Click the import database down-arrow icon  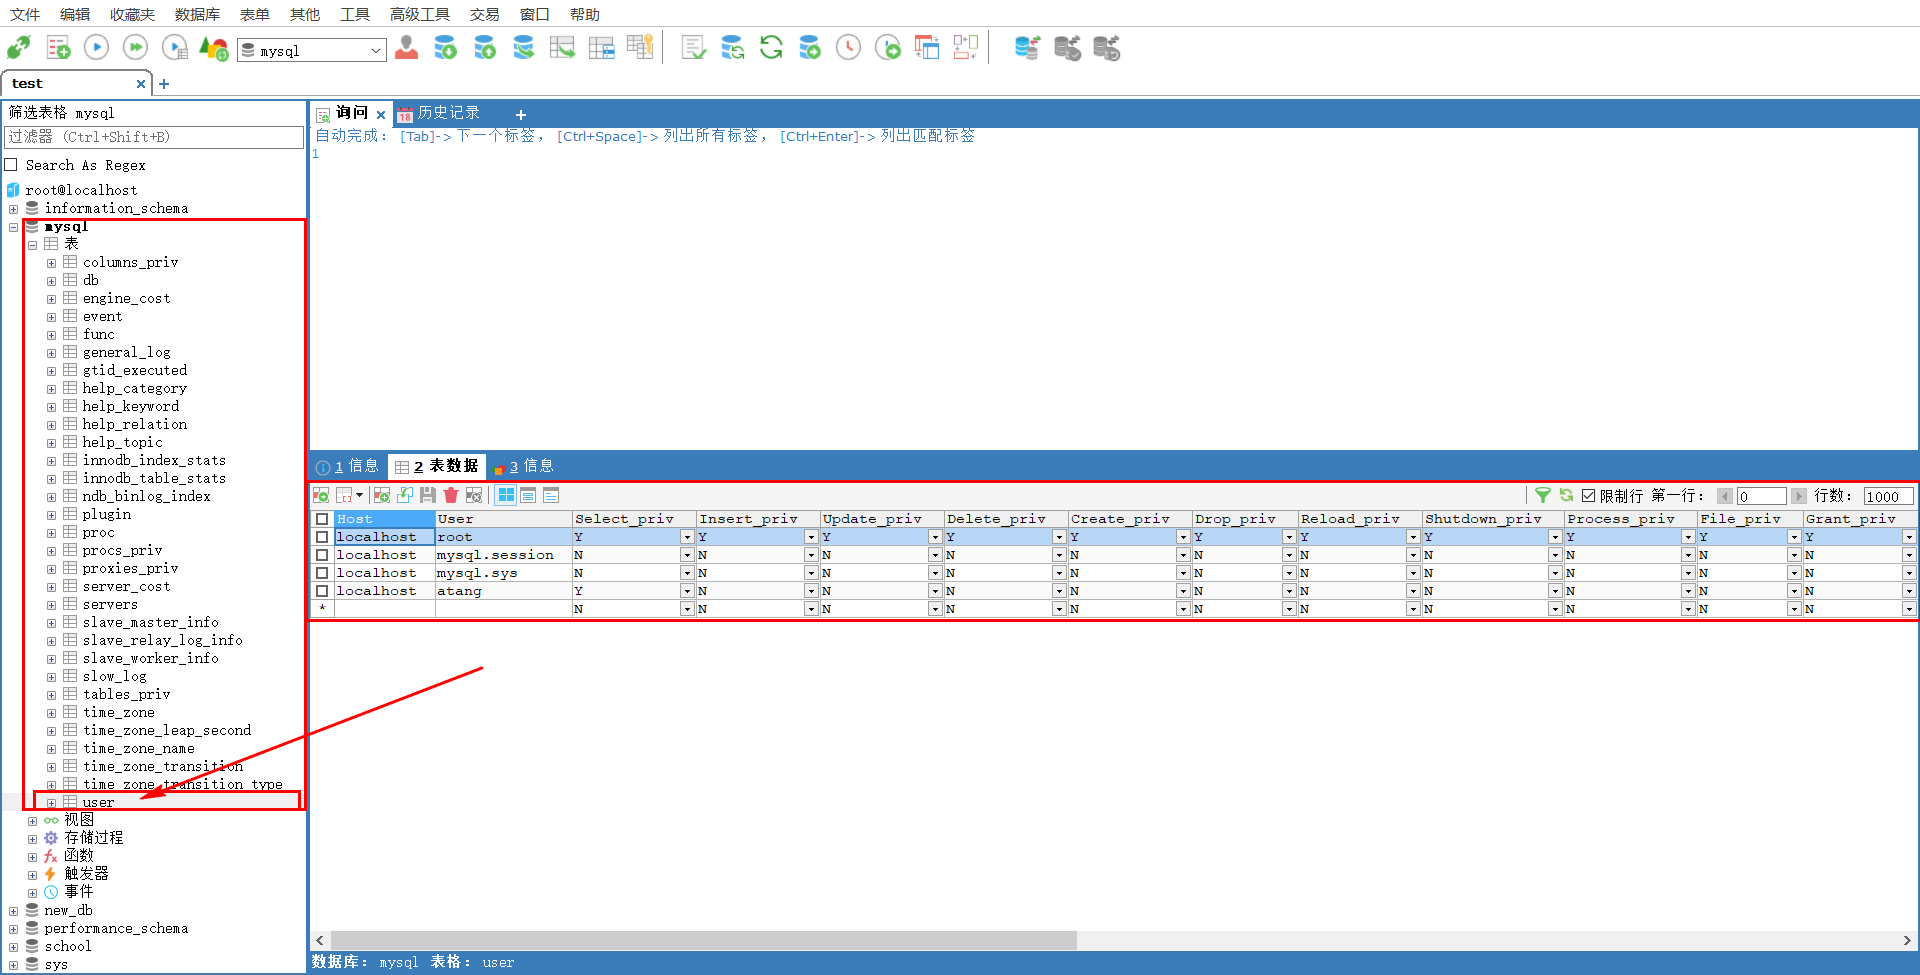click(446, 48)
